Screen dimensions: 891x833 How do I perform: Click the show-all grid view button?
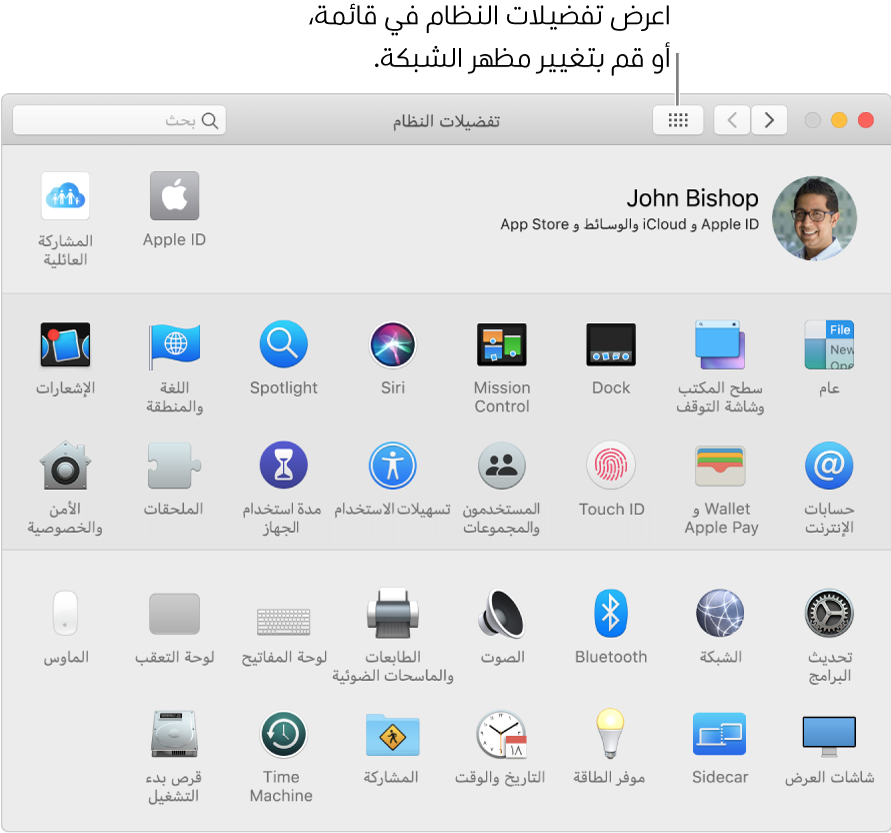(x=678, y=120)
